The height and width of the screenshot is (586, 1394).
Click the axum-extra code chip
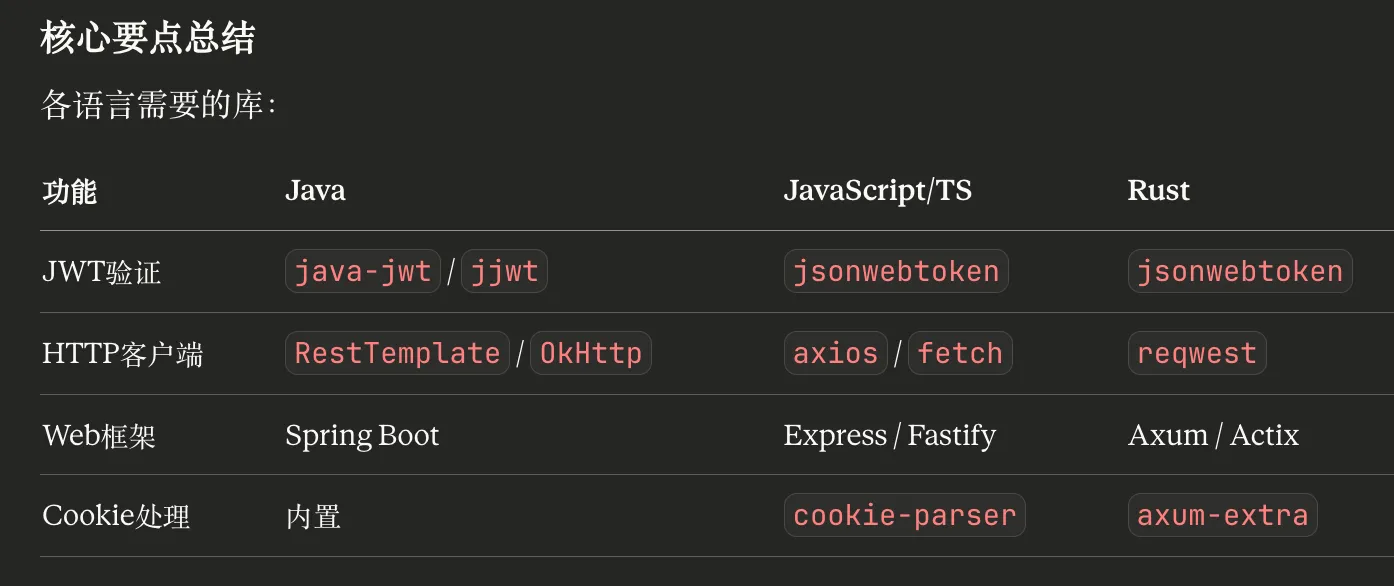click(x=1222, y=515)
